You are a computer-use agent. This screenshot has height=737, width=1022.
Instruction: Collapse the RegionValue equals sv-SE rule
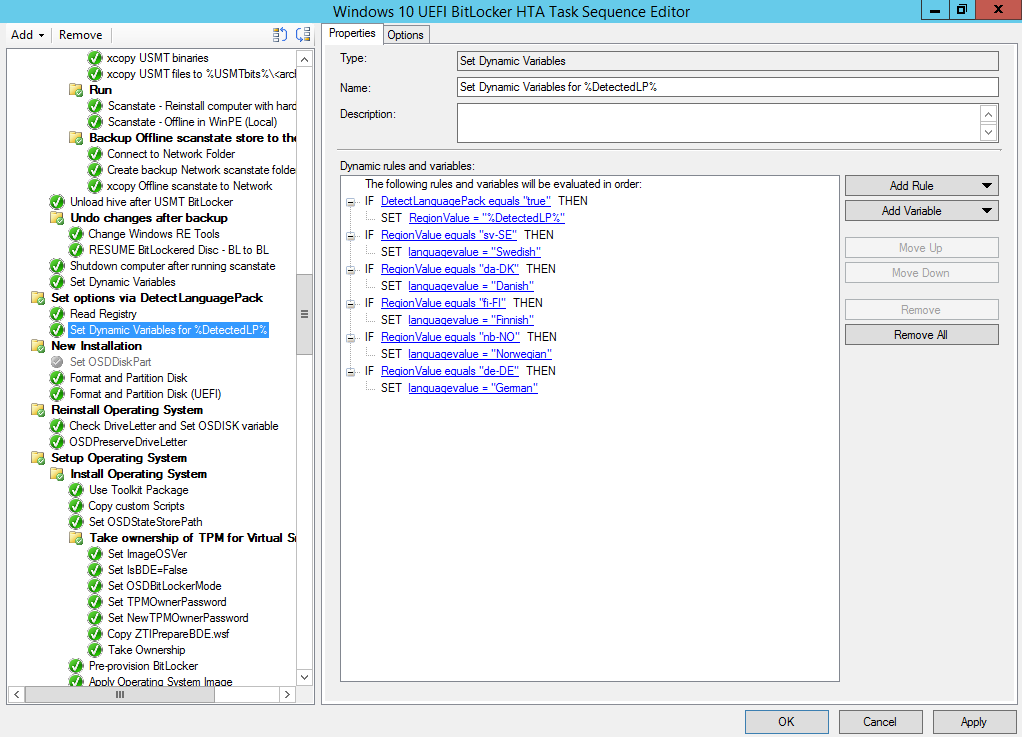coord(351,236)
